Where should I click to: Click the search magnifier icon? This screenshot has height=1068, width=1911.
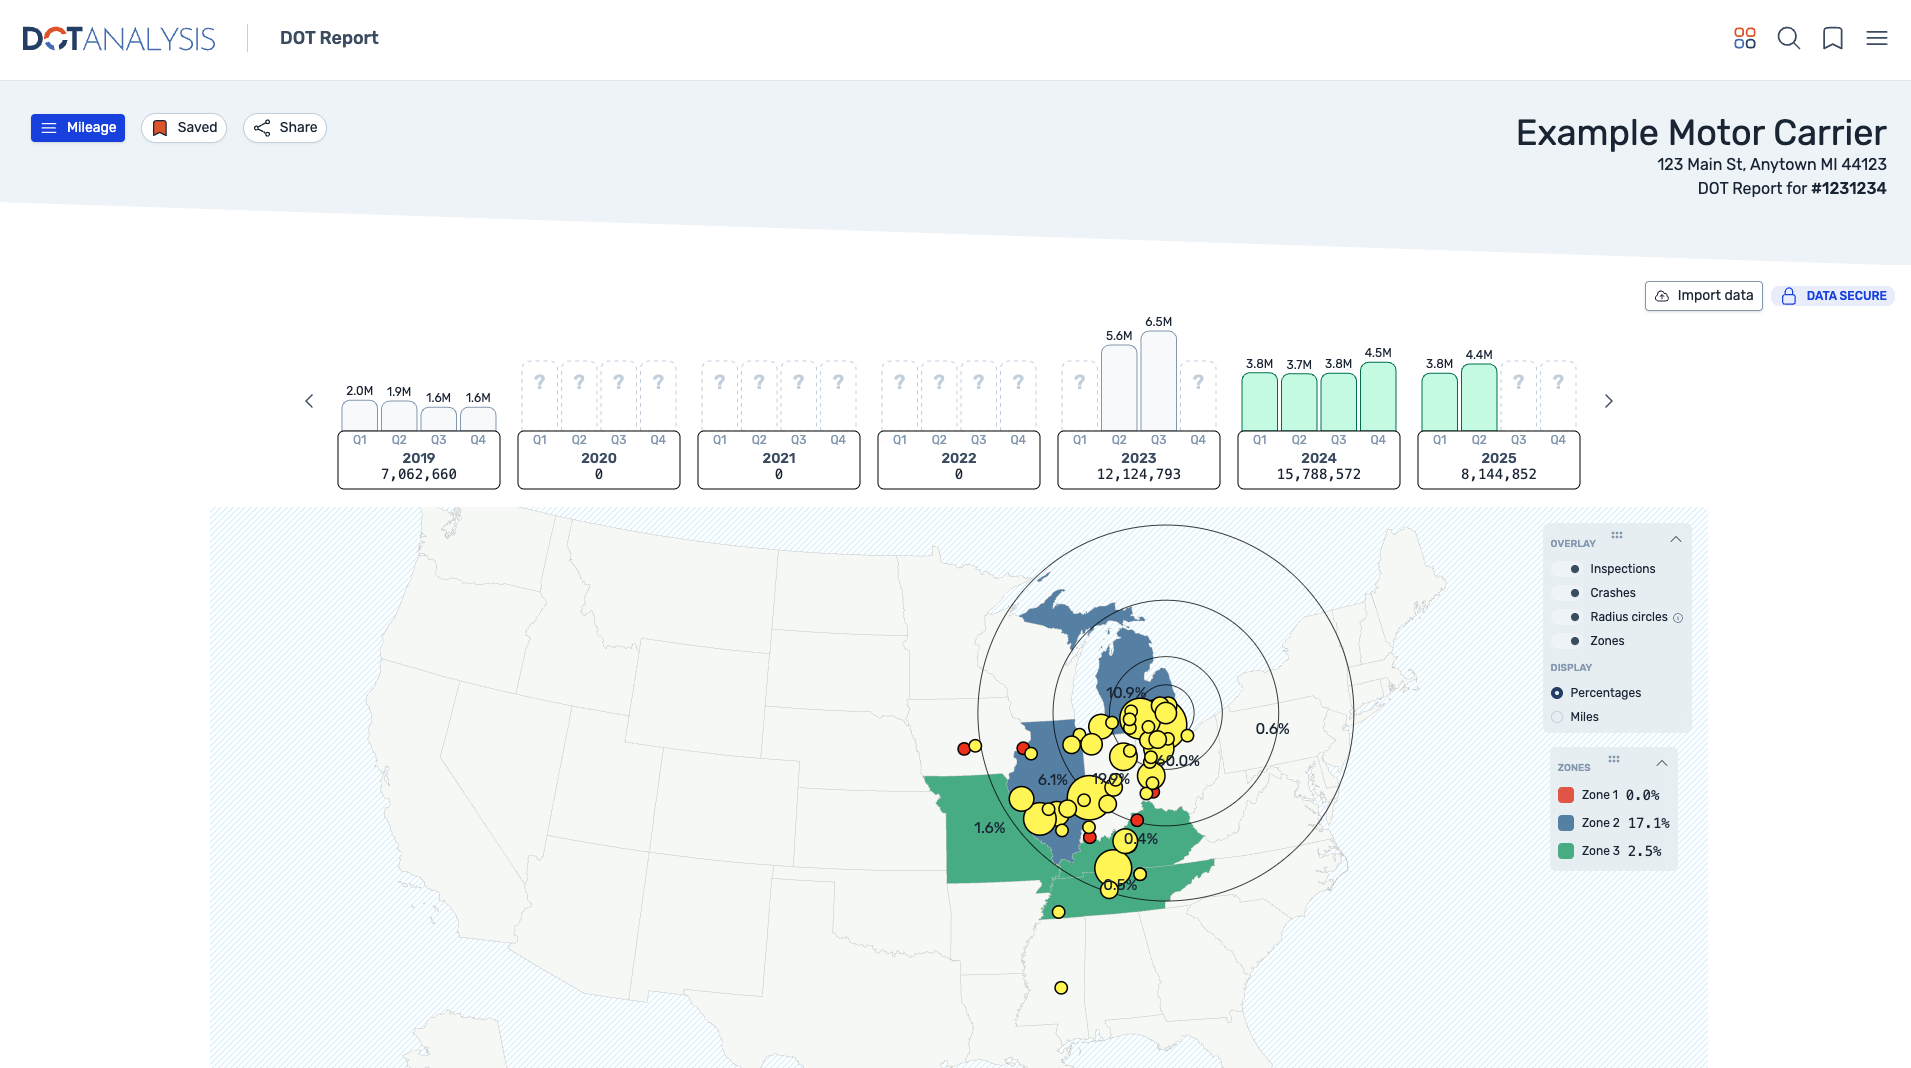1788,38
